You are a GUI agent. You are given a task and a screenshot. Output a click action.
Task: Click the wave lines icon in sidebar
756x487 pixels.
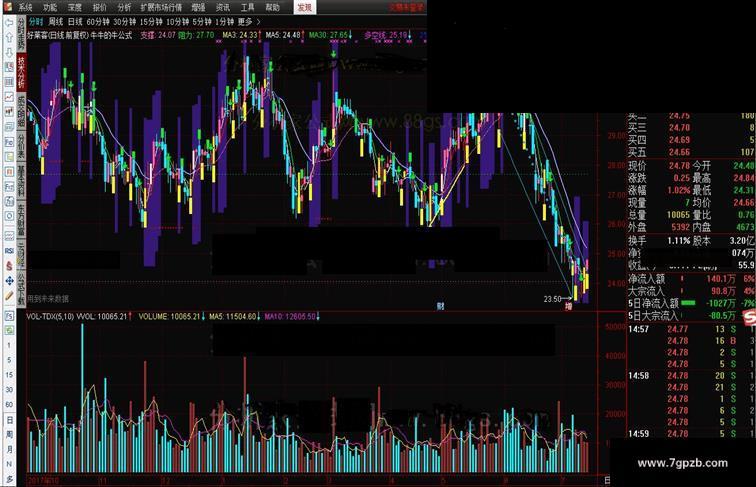9,236
